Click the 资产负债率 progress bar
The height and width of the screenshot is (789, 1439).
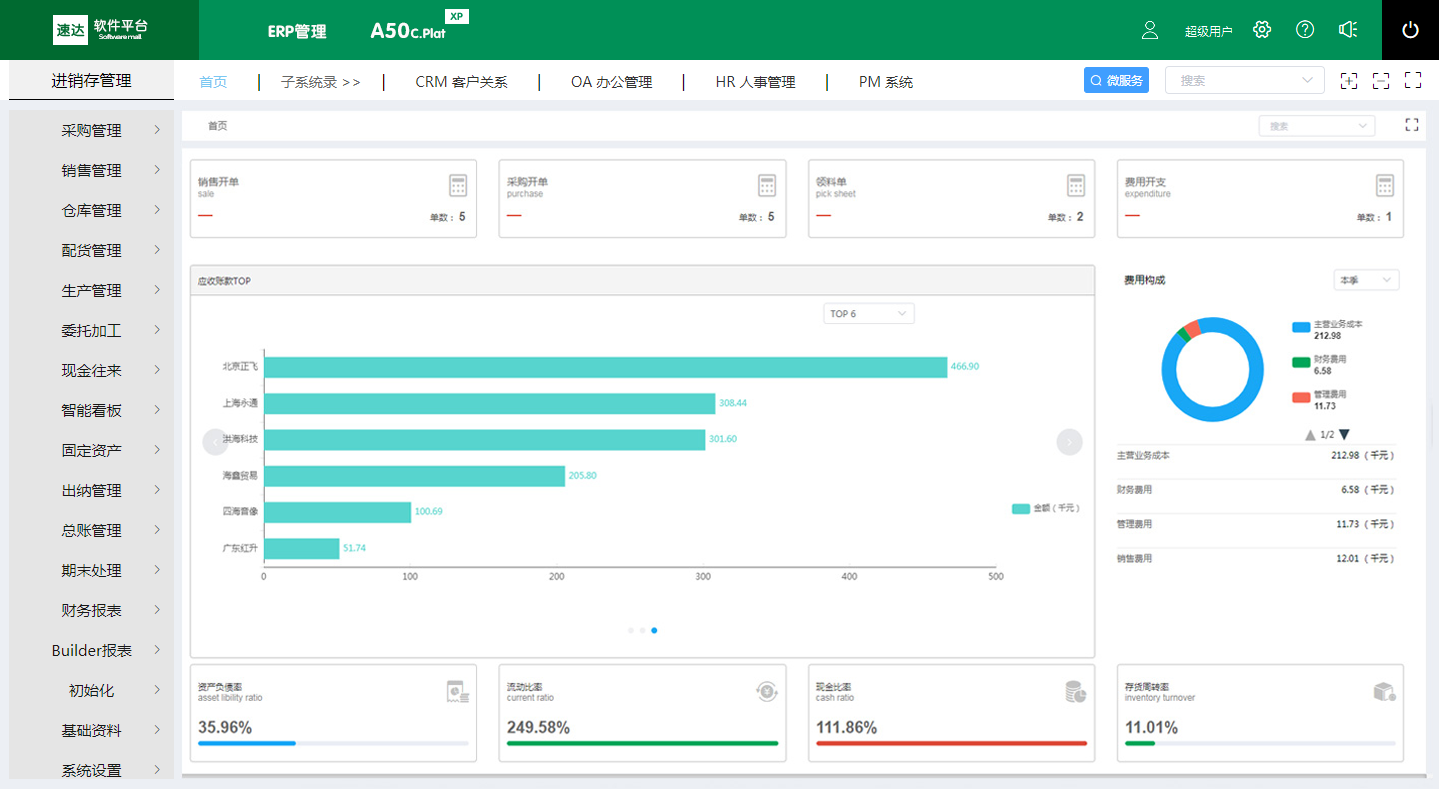point(333,743)
